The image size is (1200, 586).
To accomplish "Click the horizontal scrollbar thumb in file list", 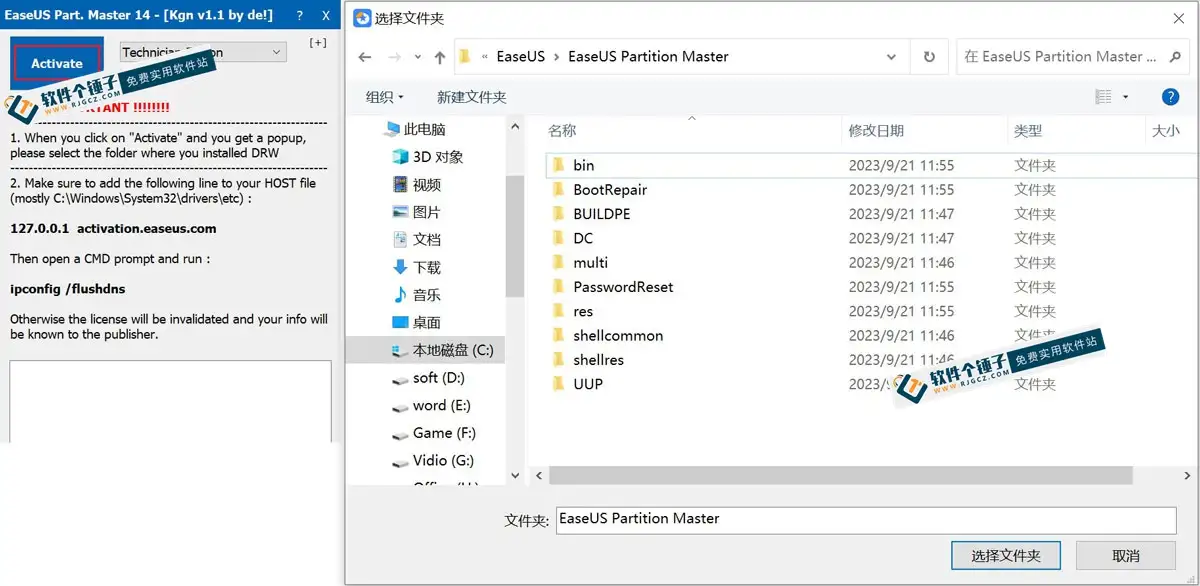I will pyautogui.click(x=840, y=476).
